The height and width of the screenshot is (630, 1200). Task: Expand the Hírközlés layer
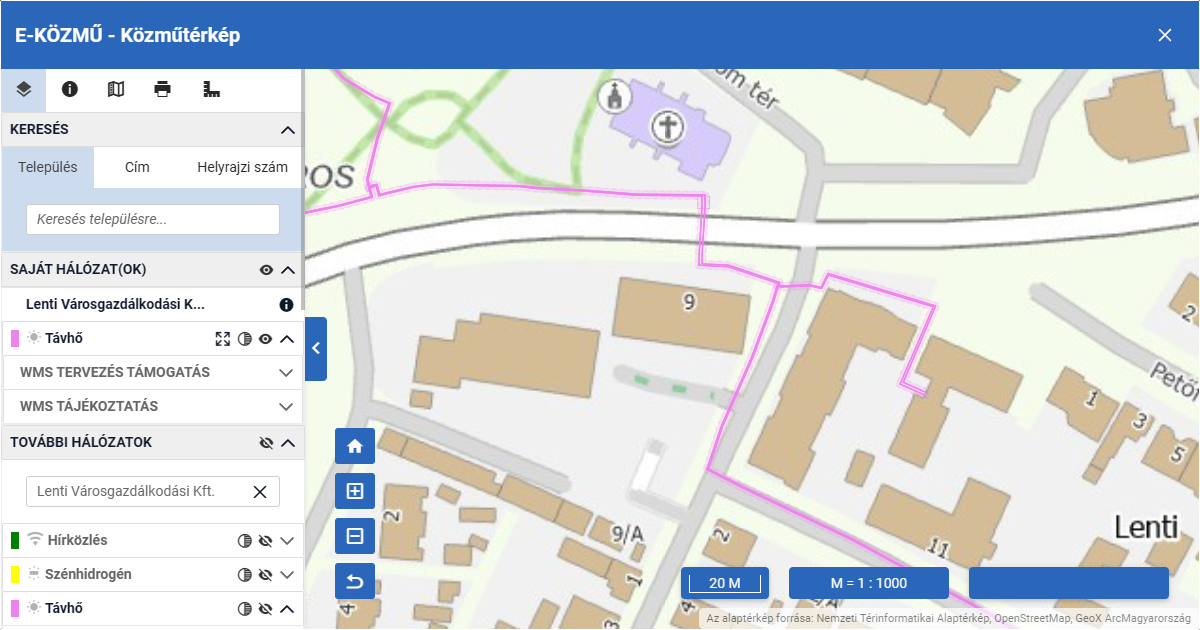(x=288, y=541)
